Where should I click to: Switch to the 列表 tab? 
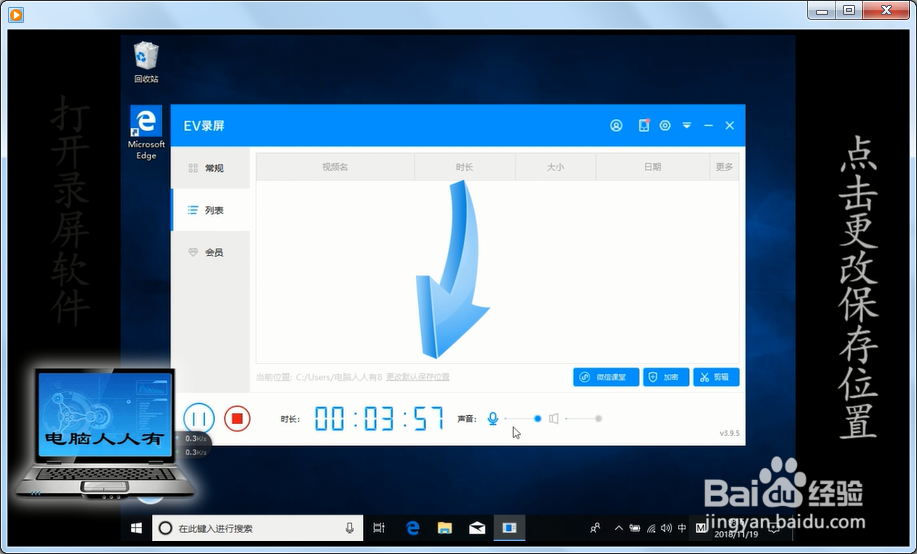[211, 210]
